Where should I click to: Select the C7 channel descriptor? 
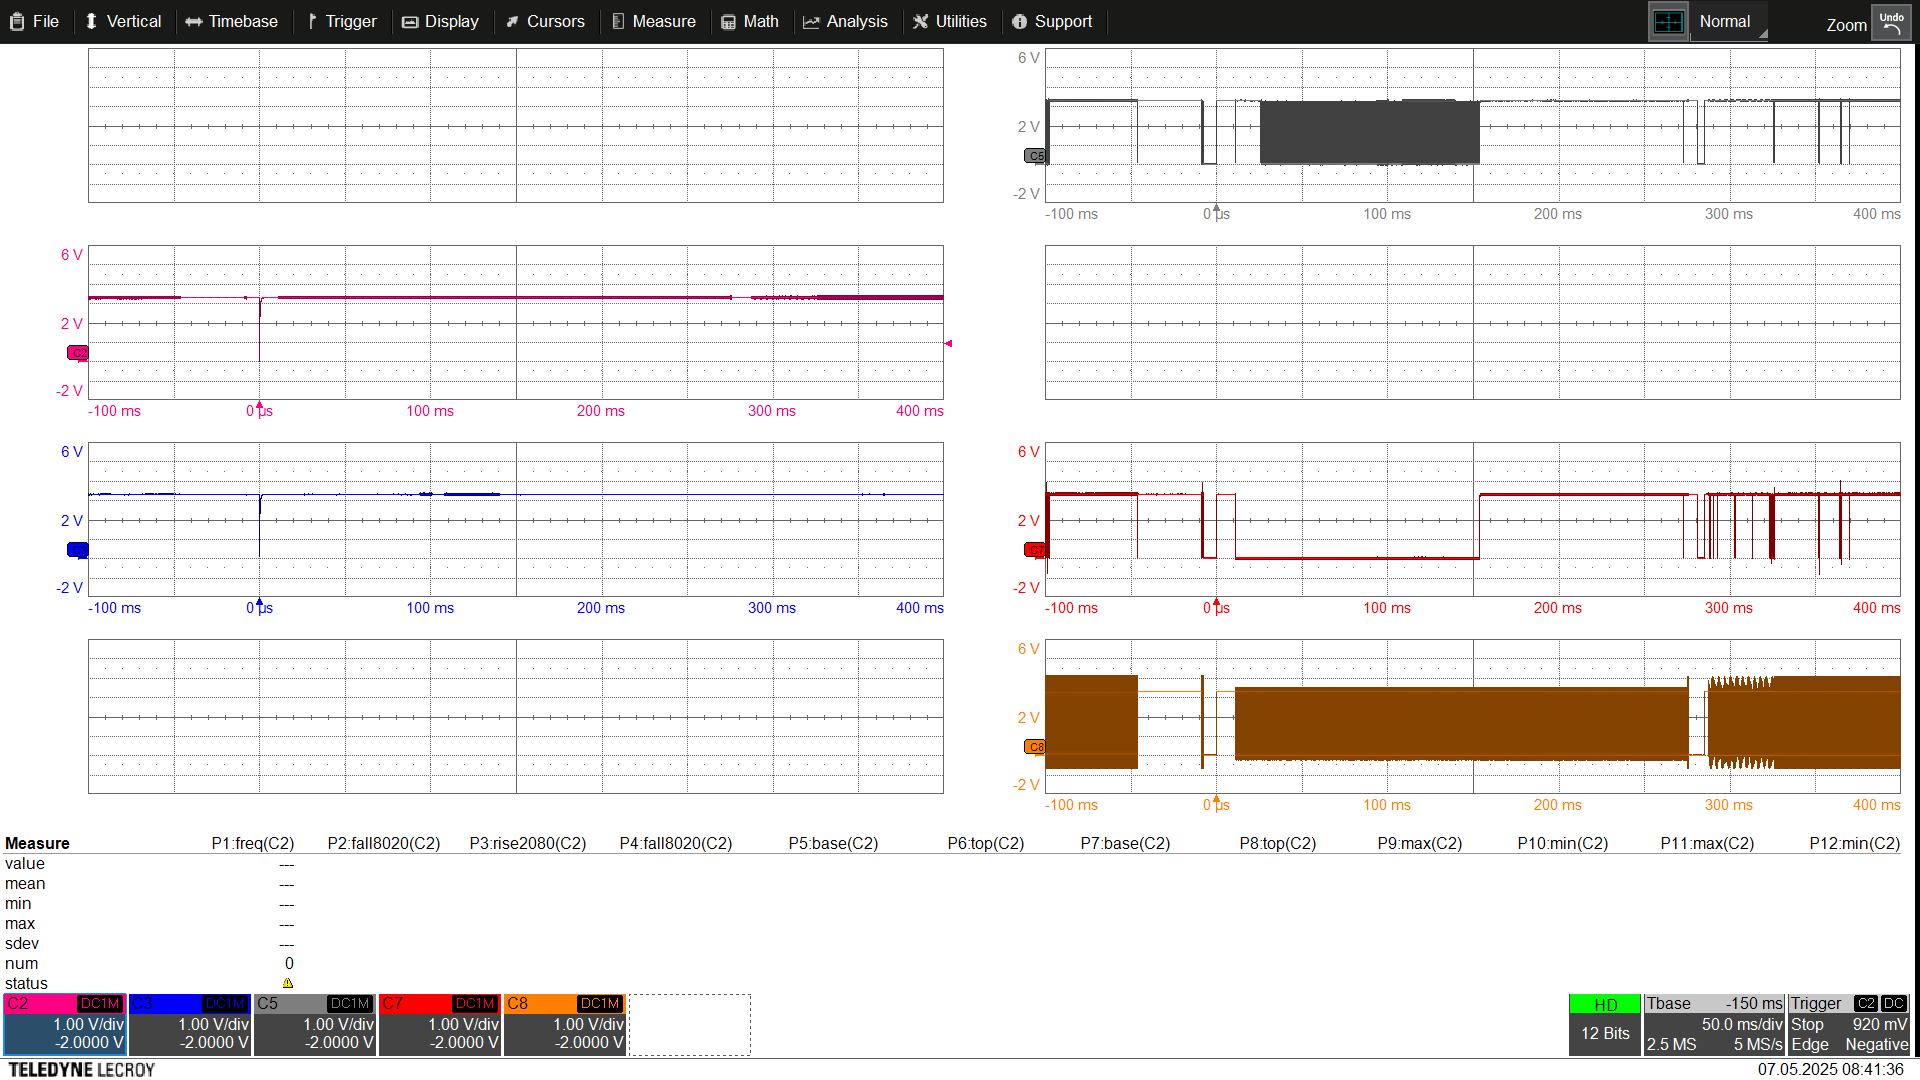point(440,1025)
